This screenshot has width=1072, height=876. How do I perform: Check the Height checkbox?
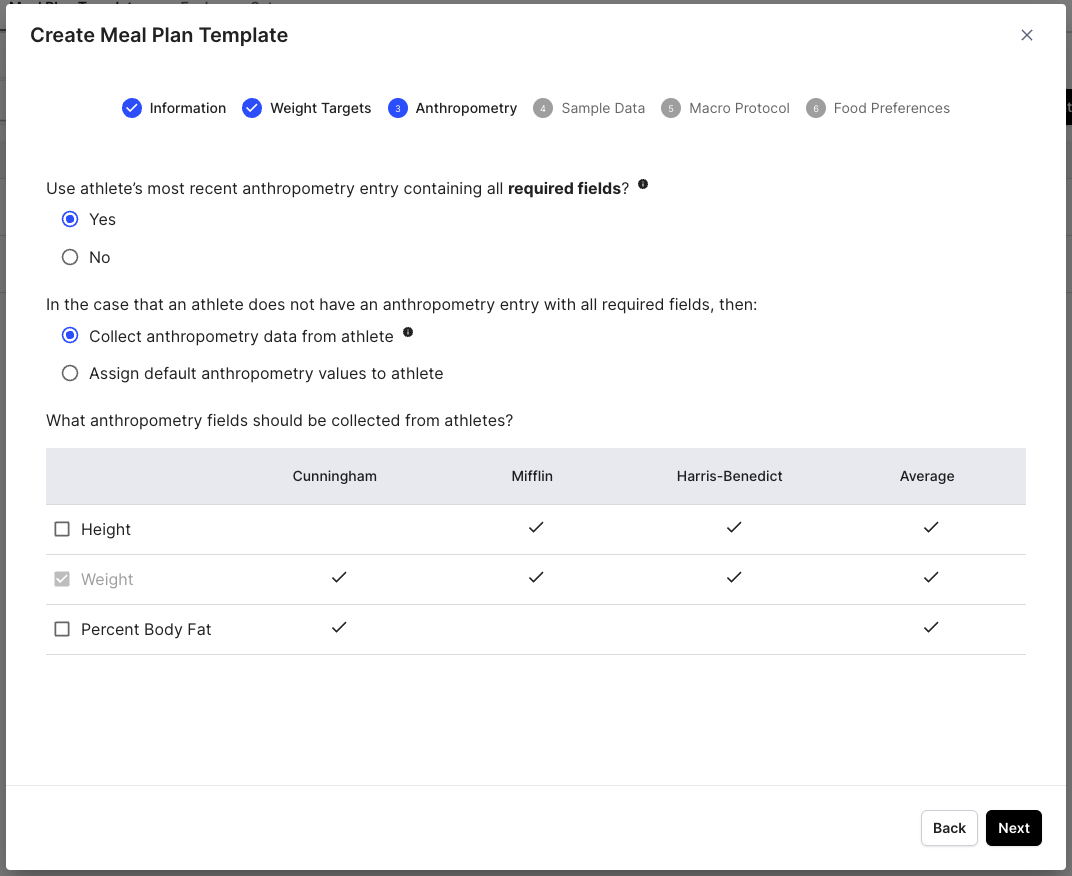coord(62,529)
